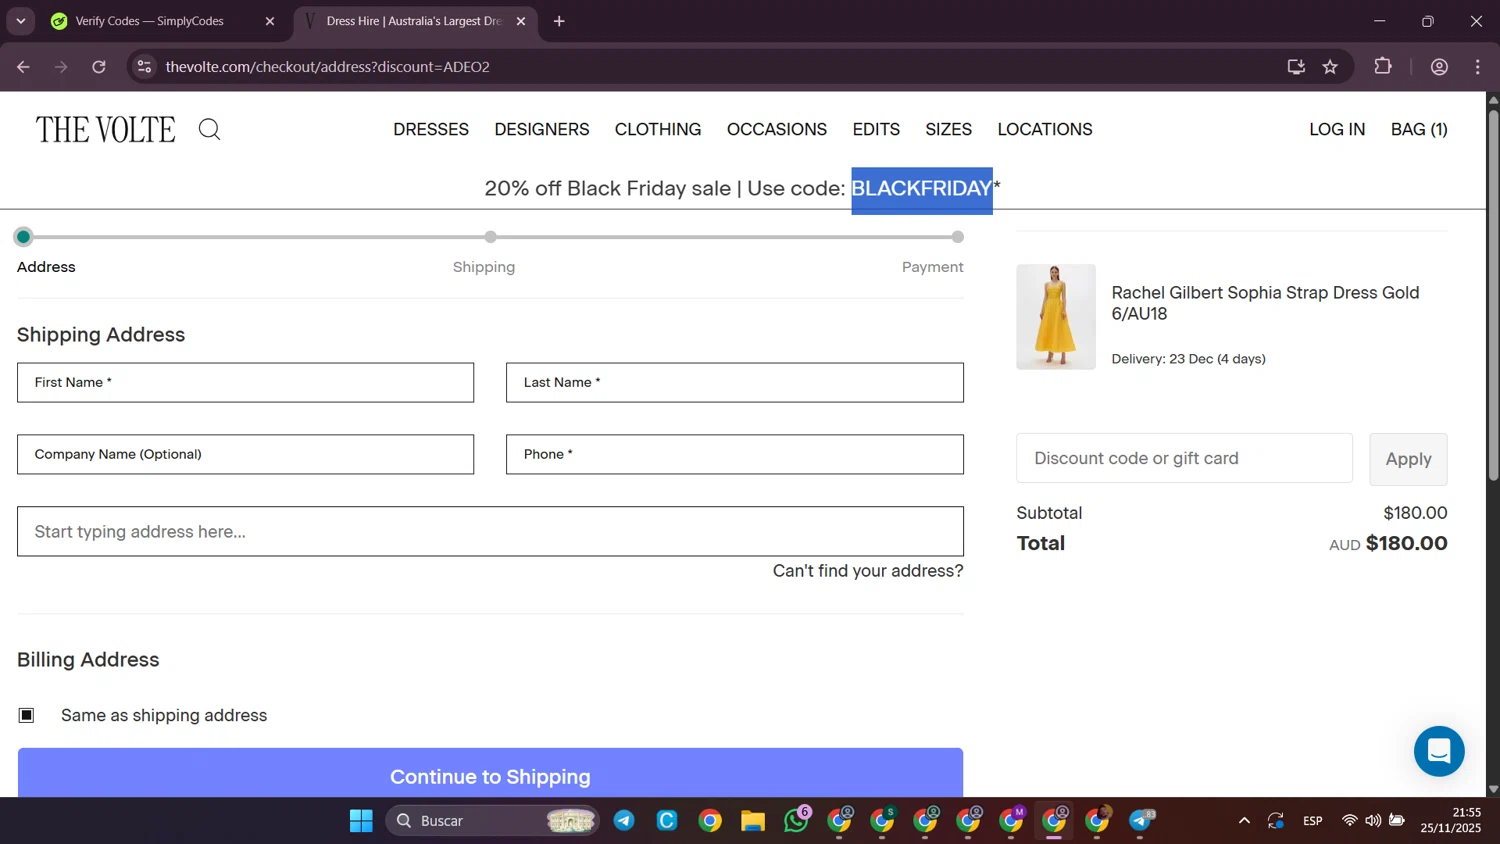Image resolution: width=1500 pixels, height=844 pixels.
Task: View site information icon beside URL
Action: coord(144,67)
